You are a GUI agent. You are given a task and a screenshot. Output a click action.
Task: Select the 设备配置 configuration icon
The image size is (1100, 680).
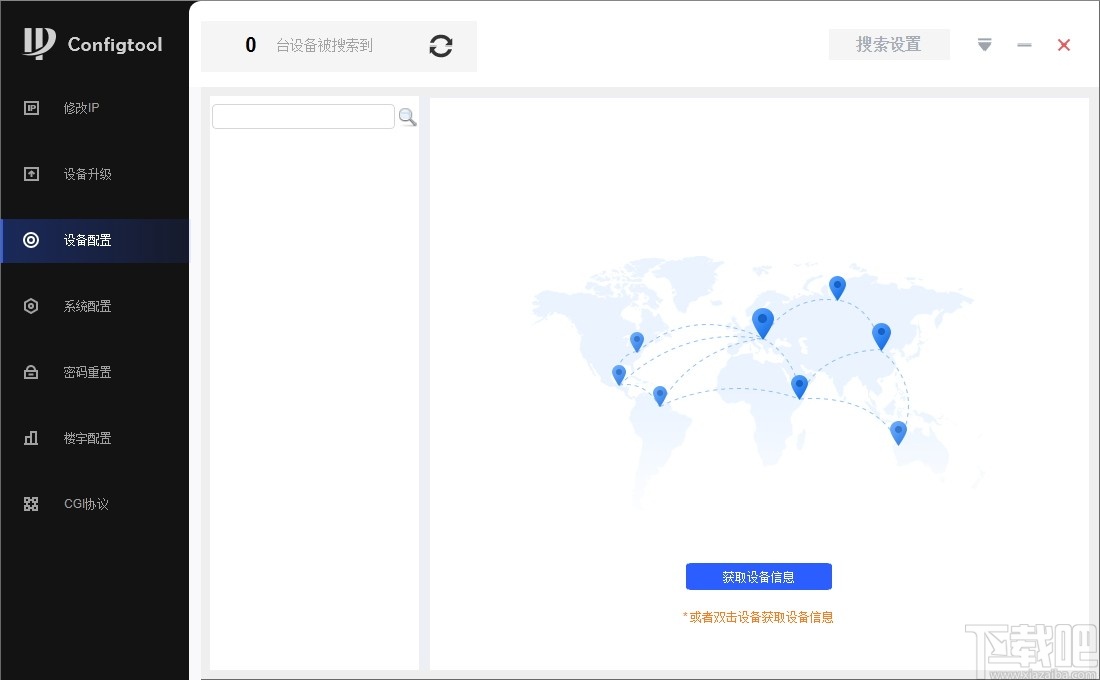[30, 240]
